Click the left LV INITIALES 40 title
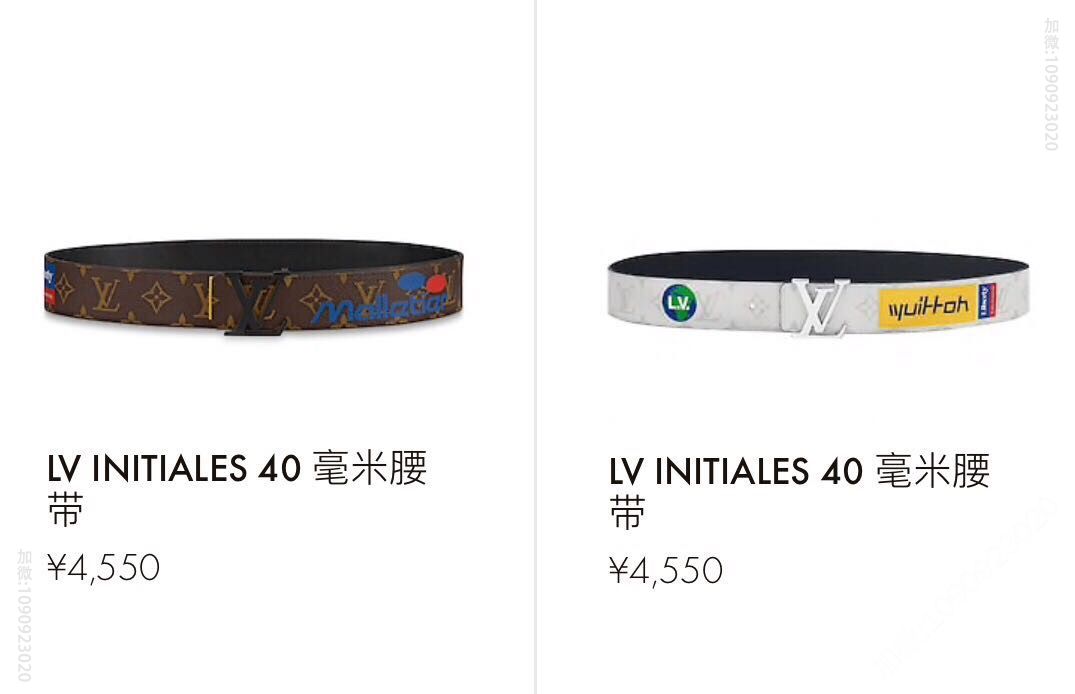This screenshot has width=1075, height=694. tap(237, 488)
